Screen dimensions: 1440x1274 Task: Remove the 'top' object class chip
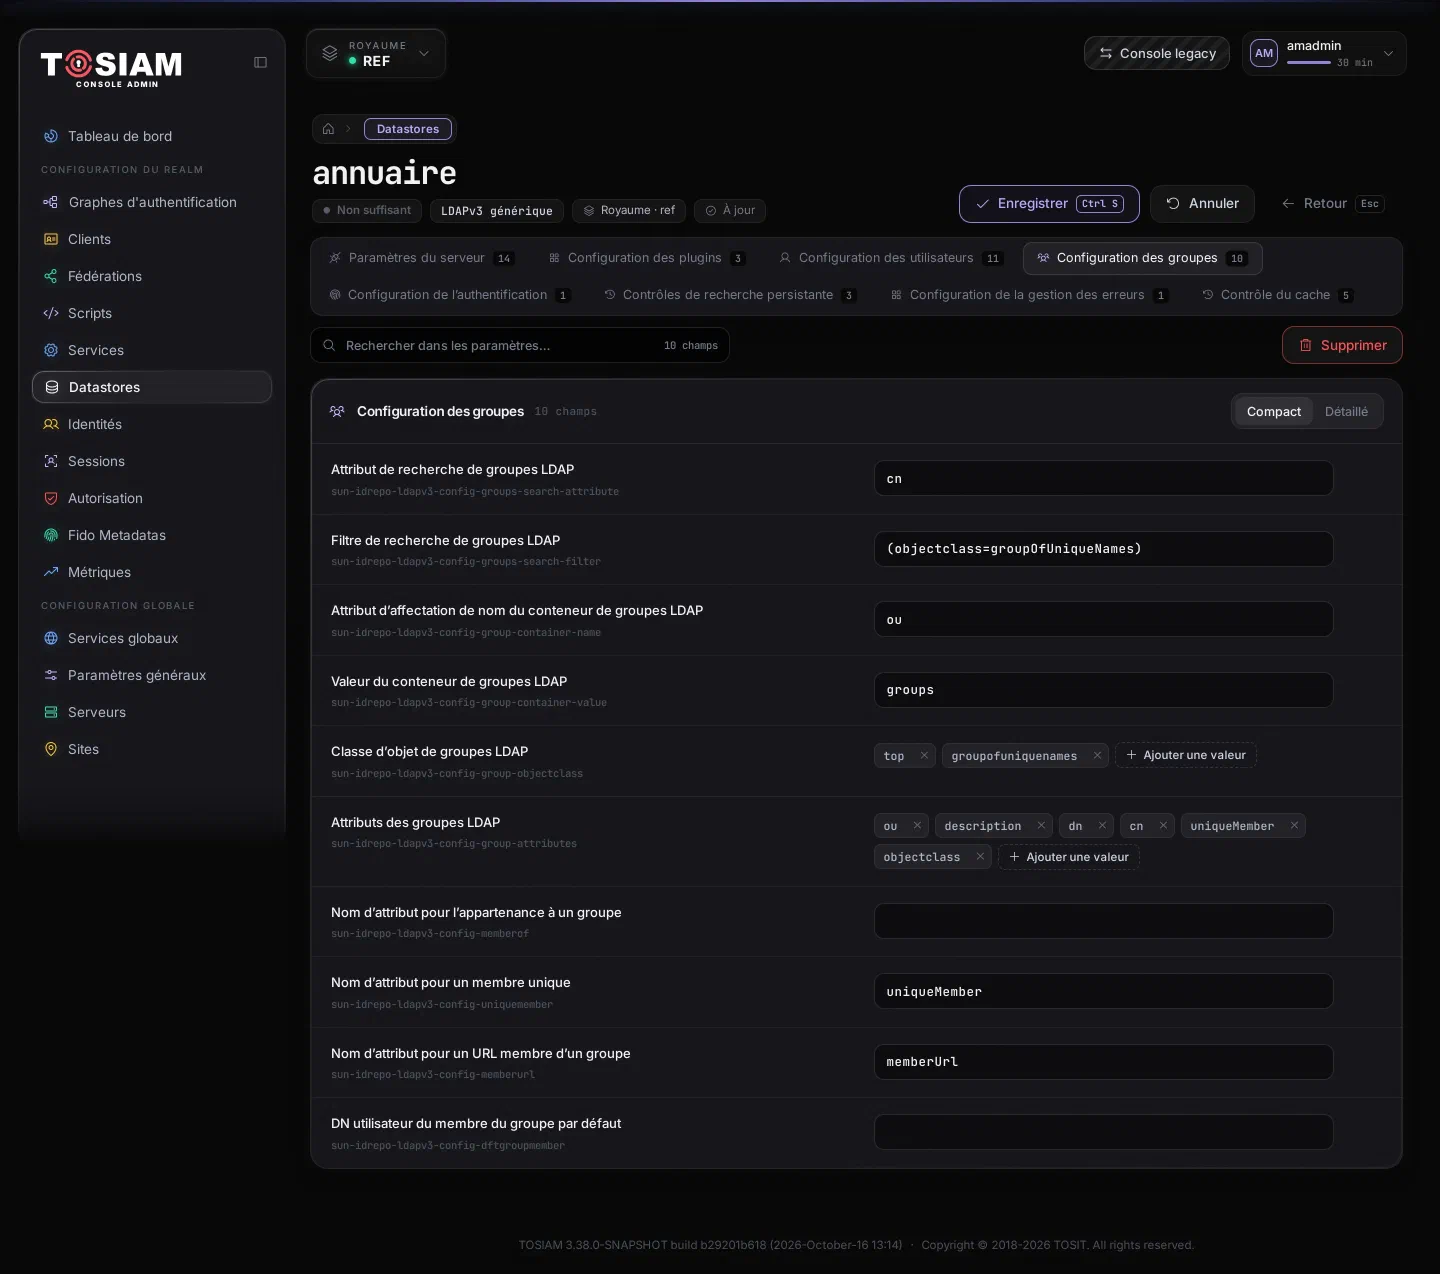point(924,755)
